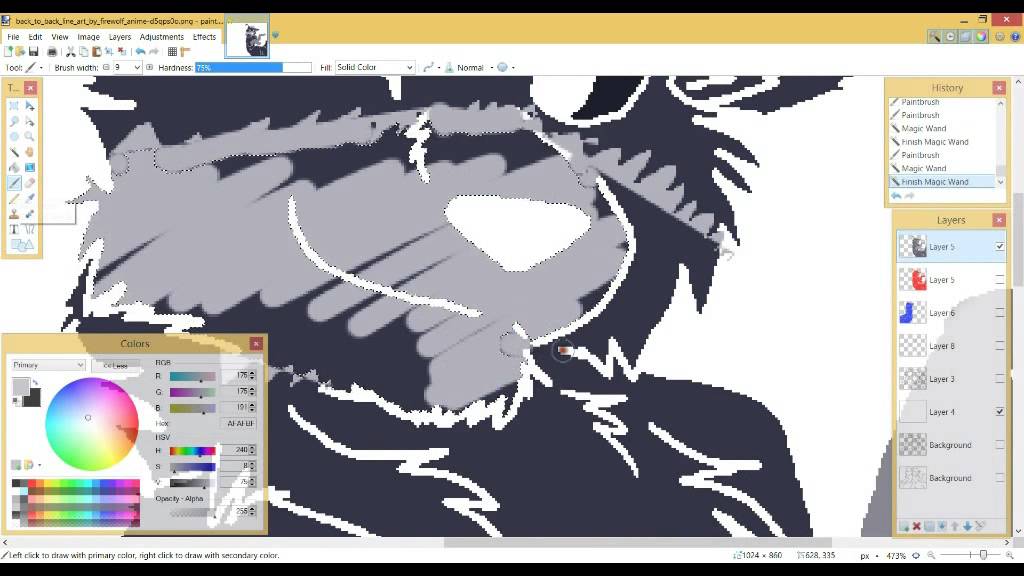Choose the Zoom tool in Tools panel

point(29,136)
